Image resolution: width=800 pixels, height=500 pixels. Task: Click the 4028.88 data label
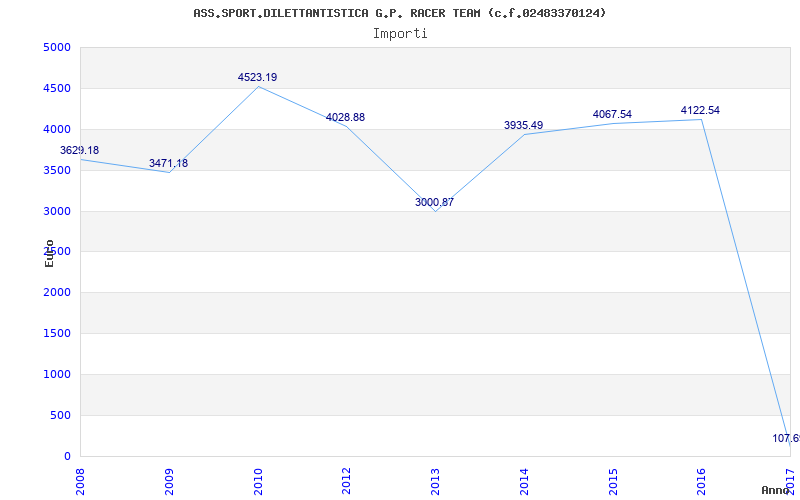(x=345, y=117)
